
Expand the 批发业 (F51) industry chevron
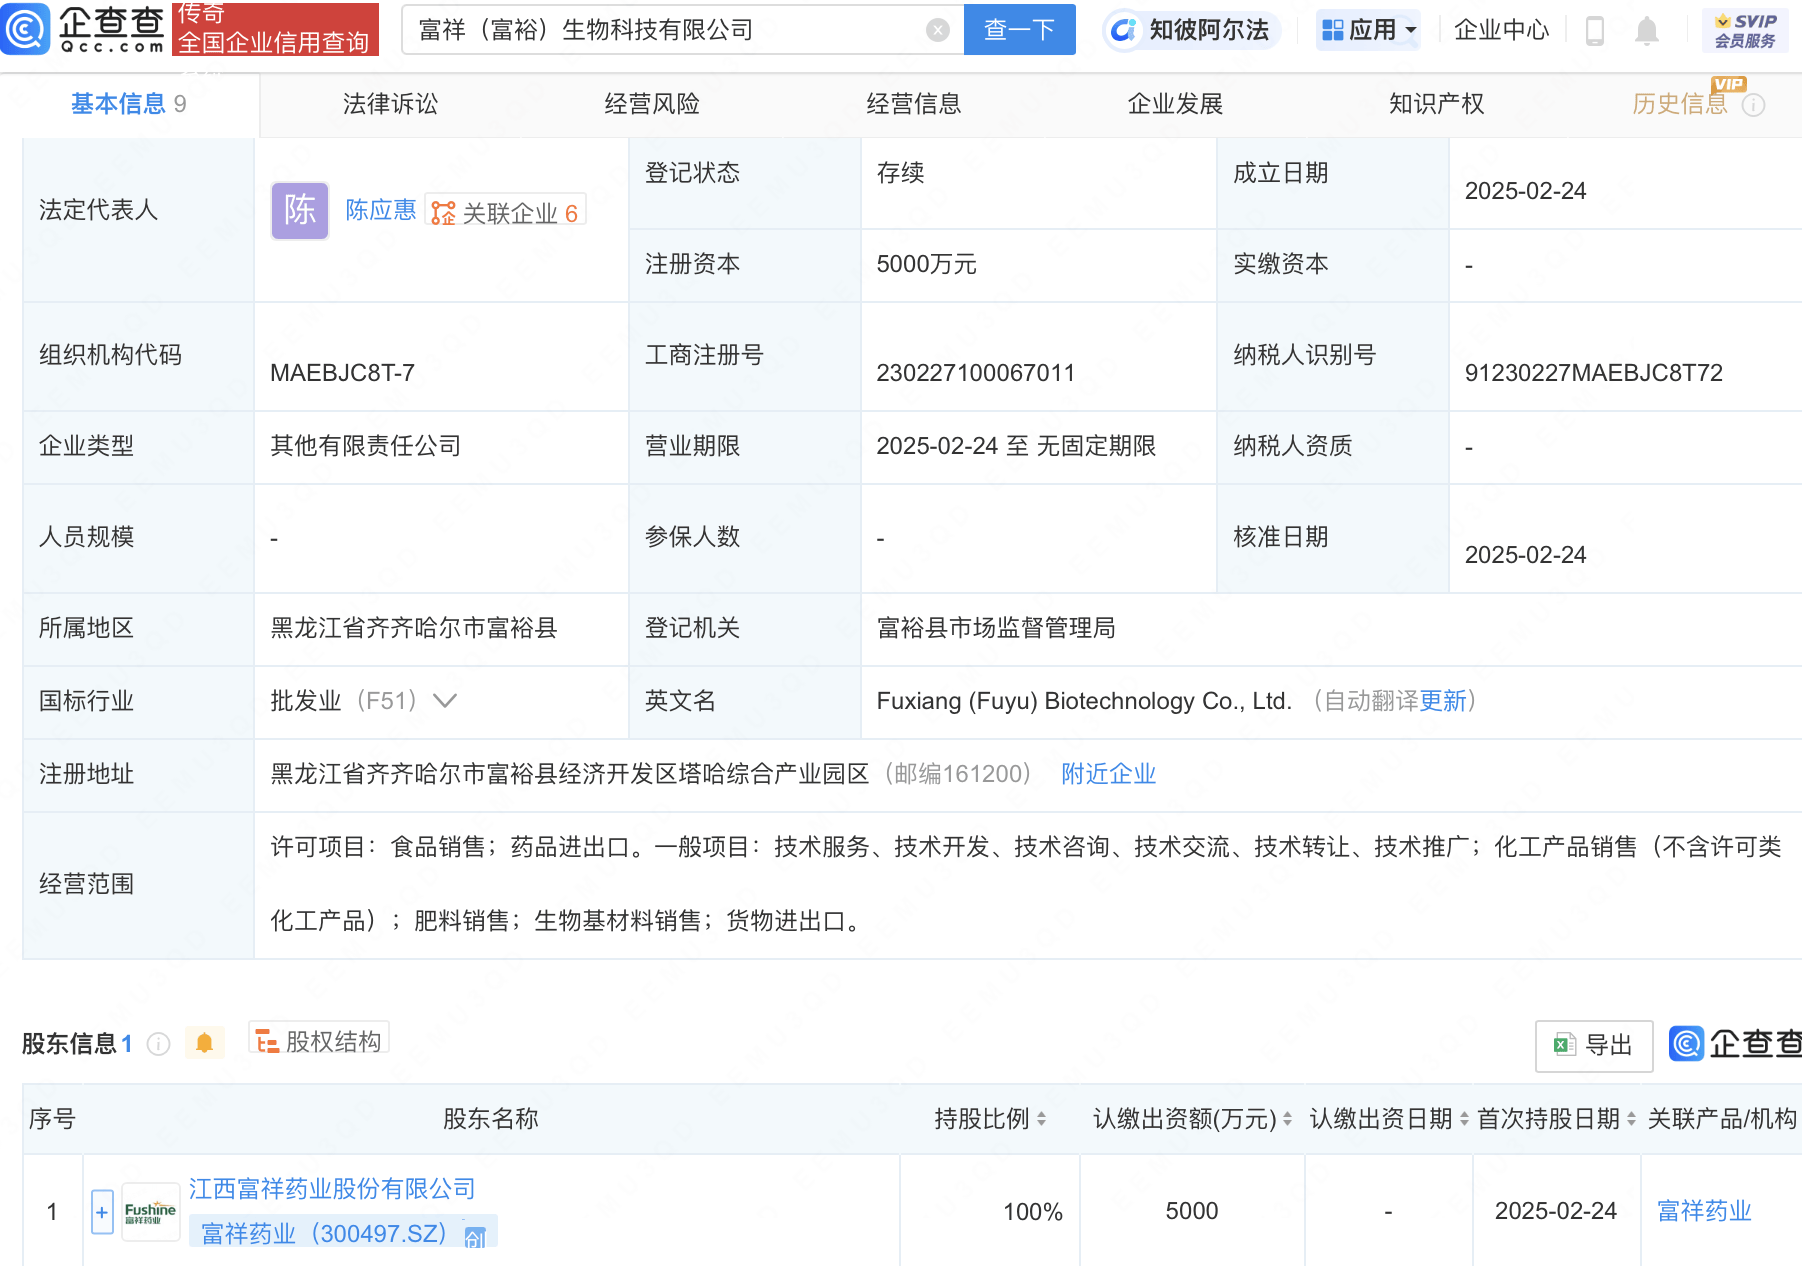point(445,701)
